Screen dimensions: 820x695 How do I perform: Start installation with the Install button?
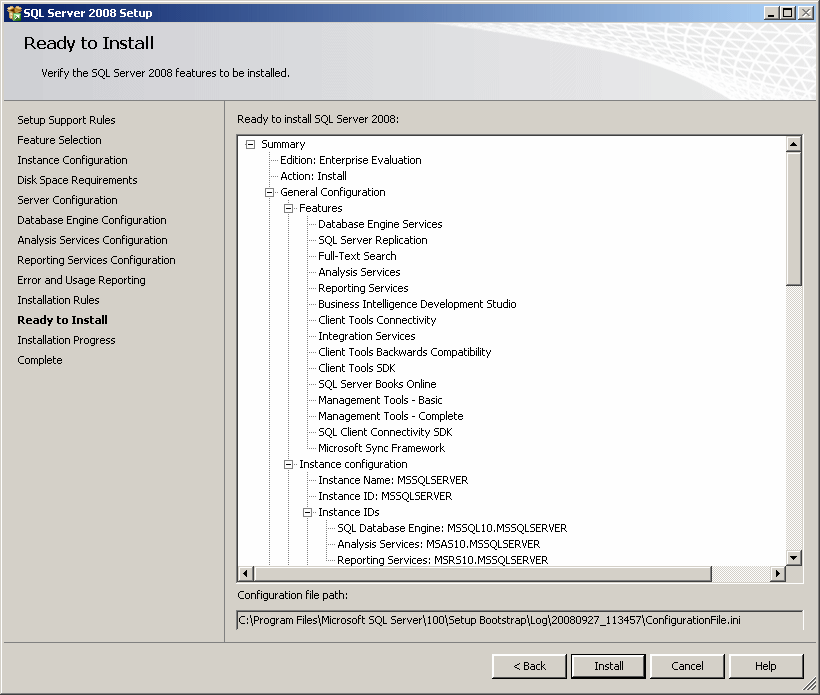click(609, 666)
